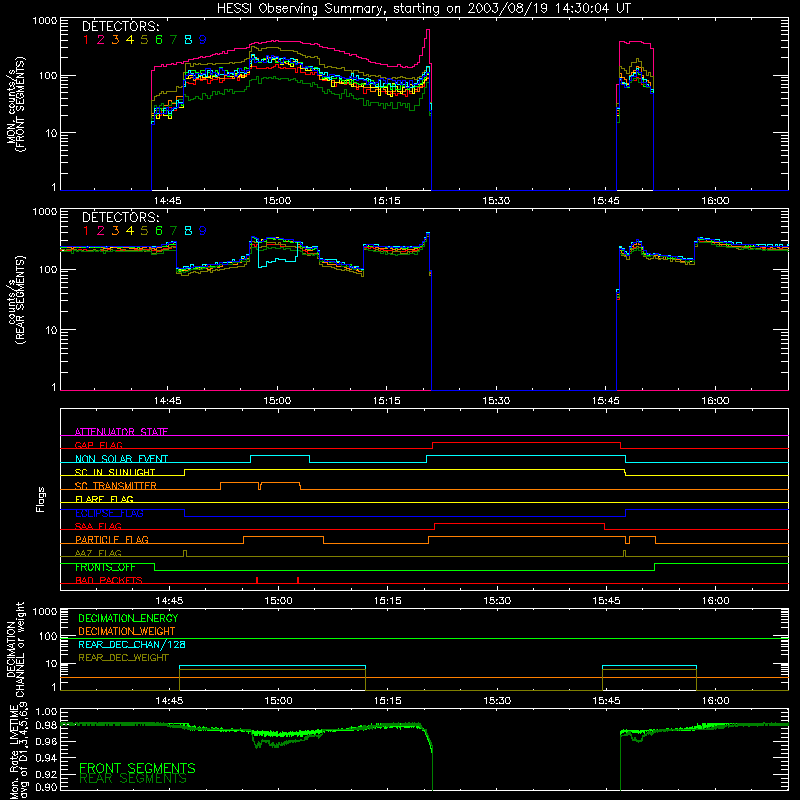
Task: Select pink detector 2 in front segments legend
Action: coord(101,40)
